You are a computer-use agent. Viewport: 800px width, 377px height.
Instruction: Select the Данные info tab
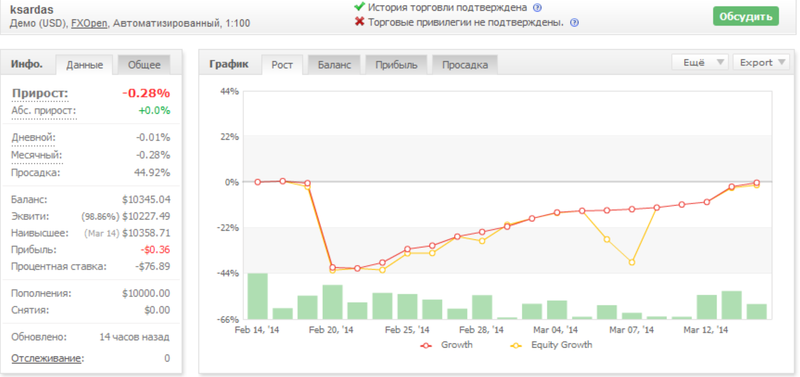click(84, 65)
